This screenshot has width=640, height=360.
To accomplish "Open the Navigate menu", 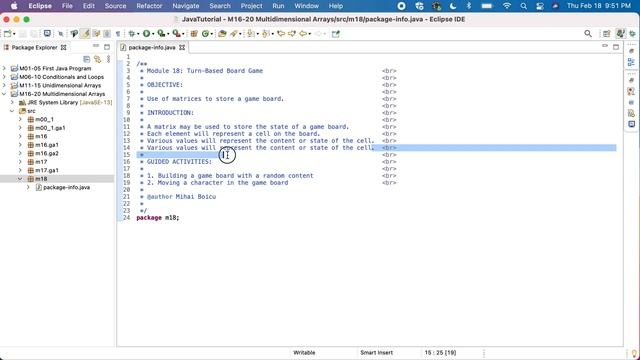I will coord(186,6).
